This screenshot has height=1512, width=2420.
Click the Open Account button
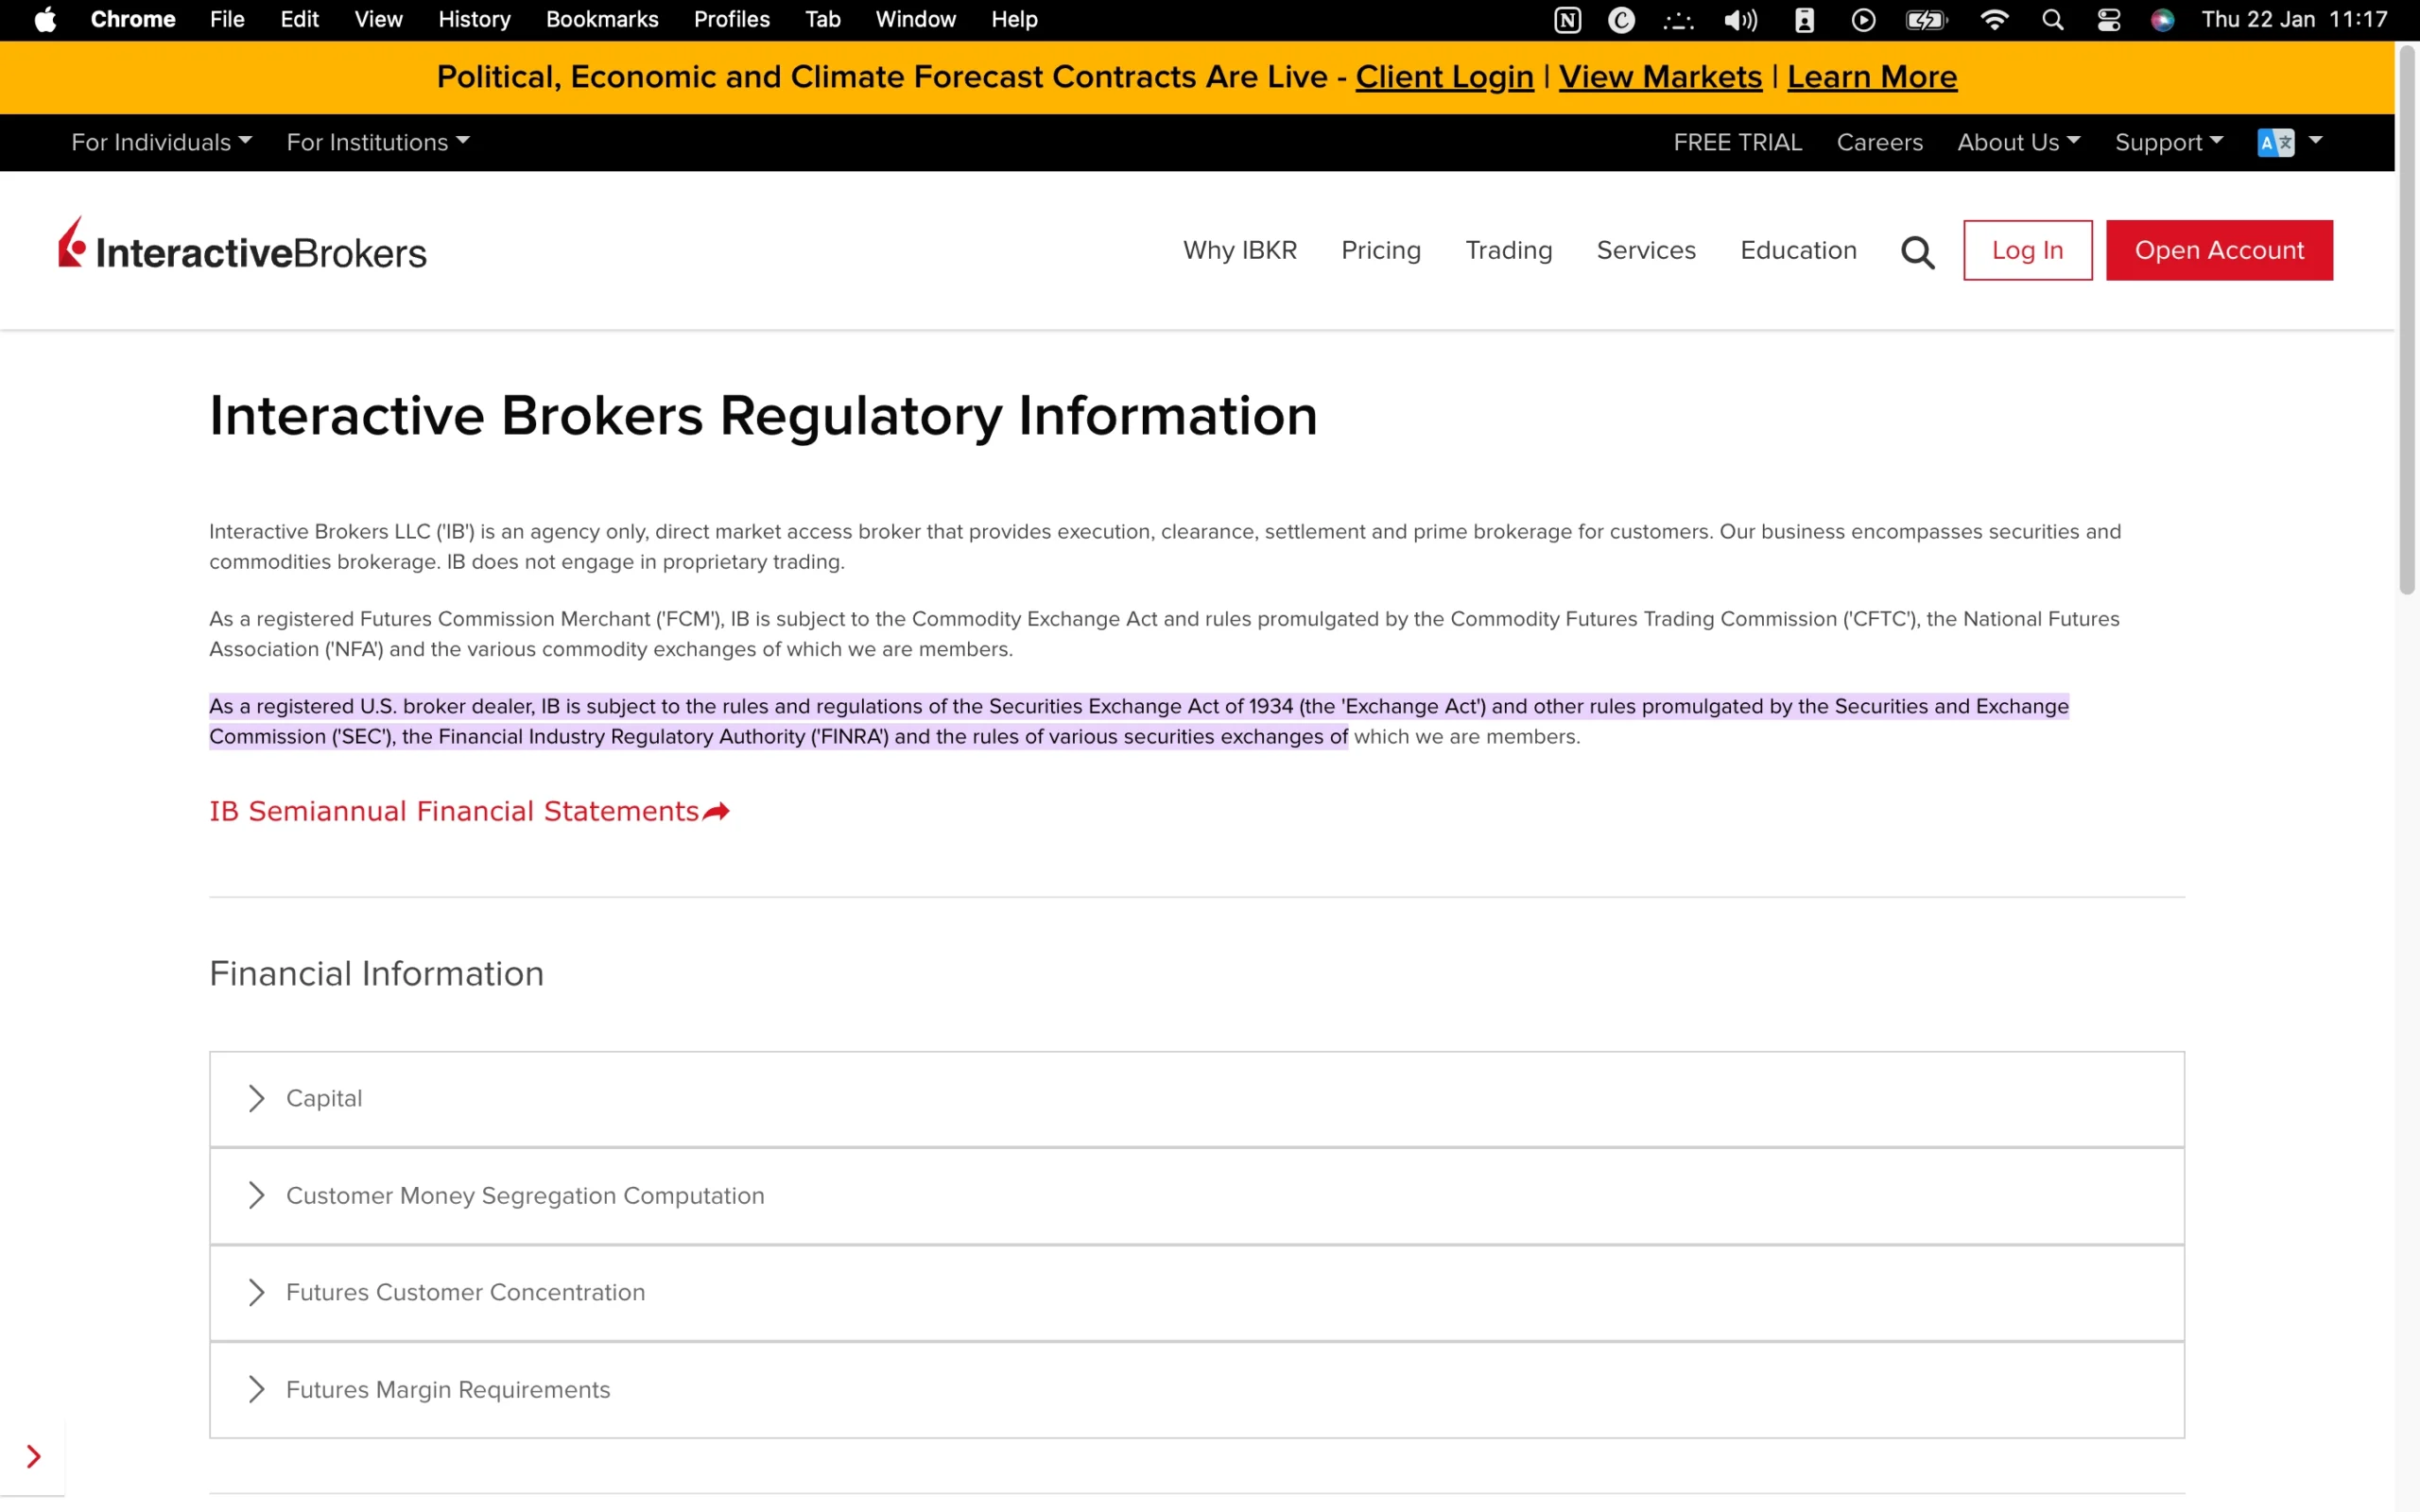coord(2219,250)
